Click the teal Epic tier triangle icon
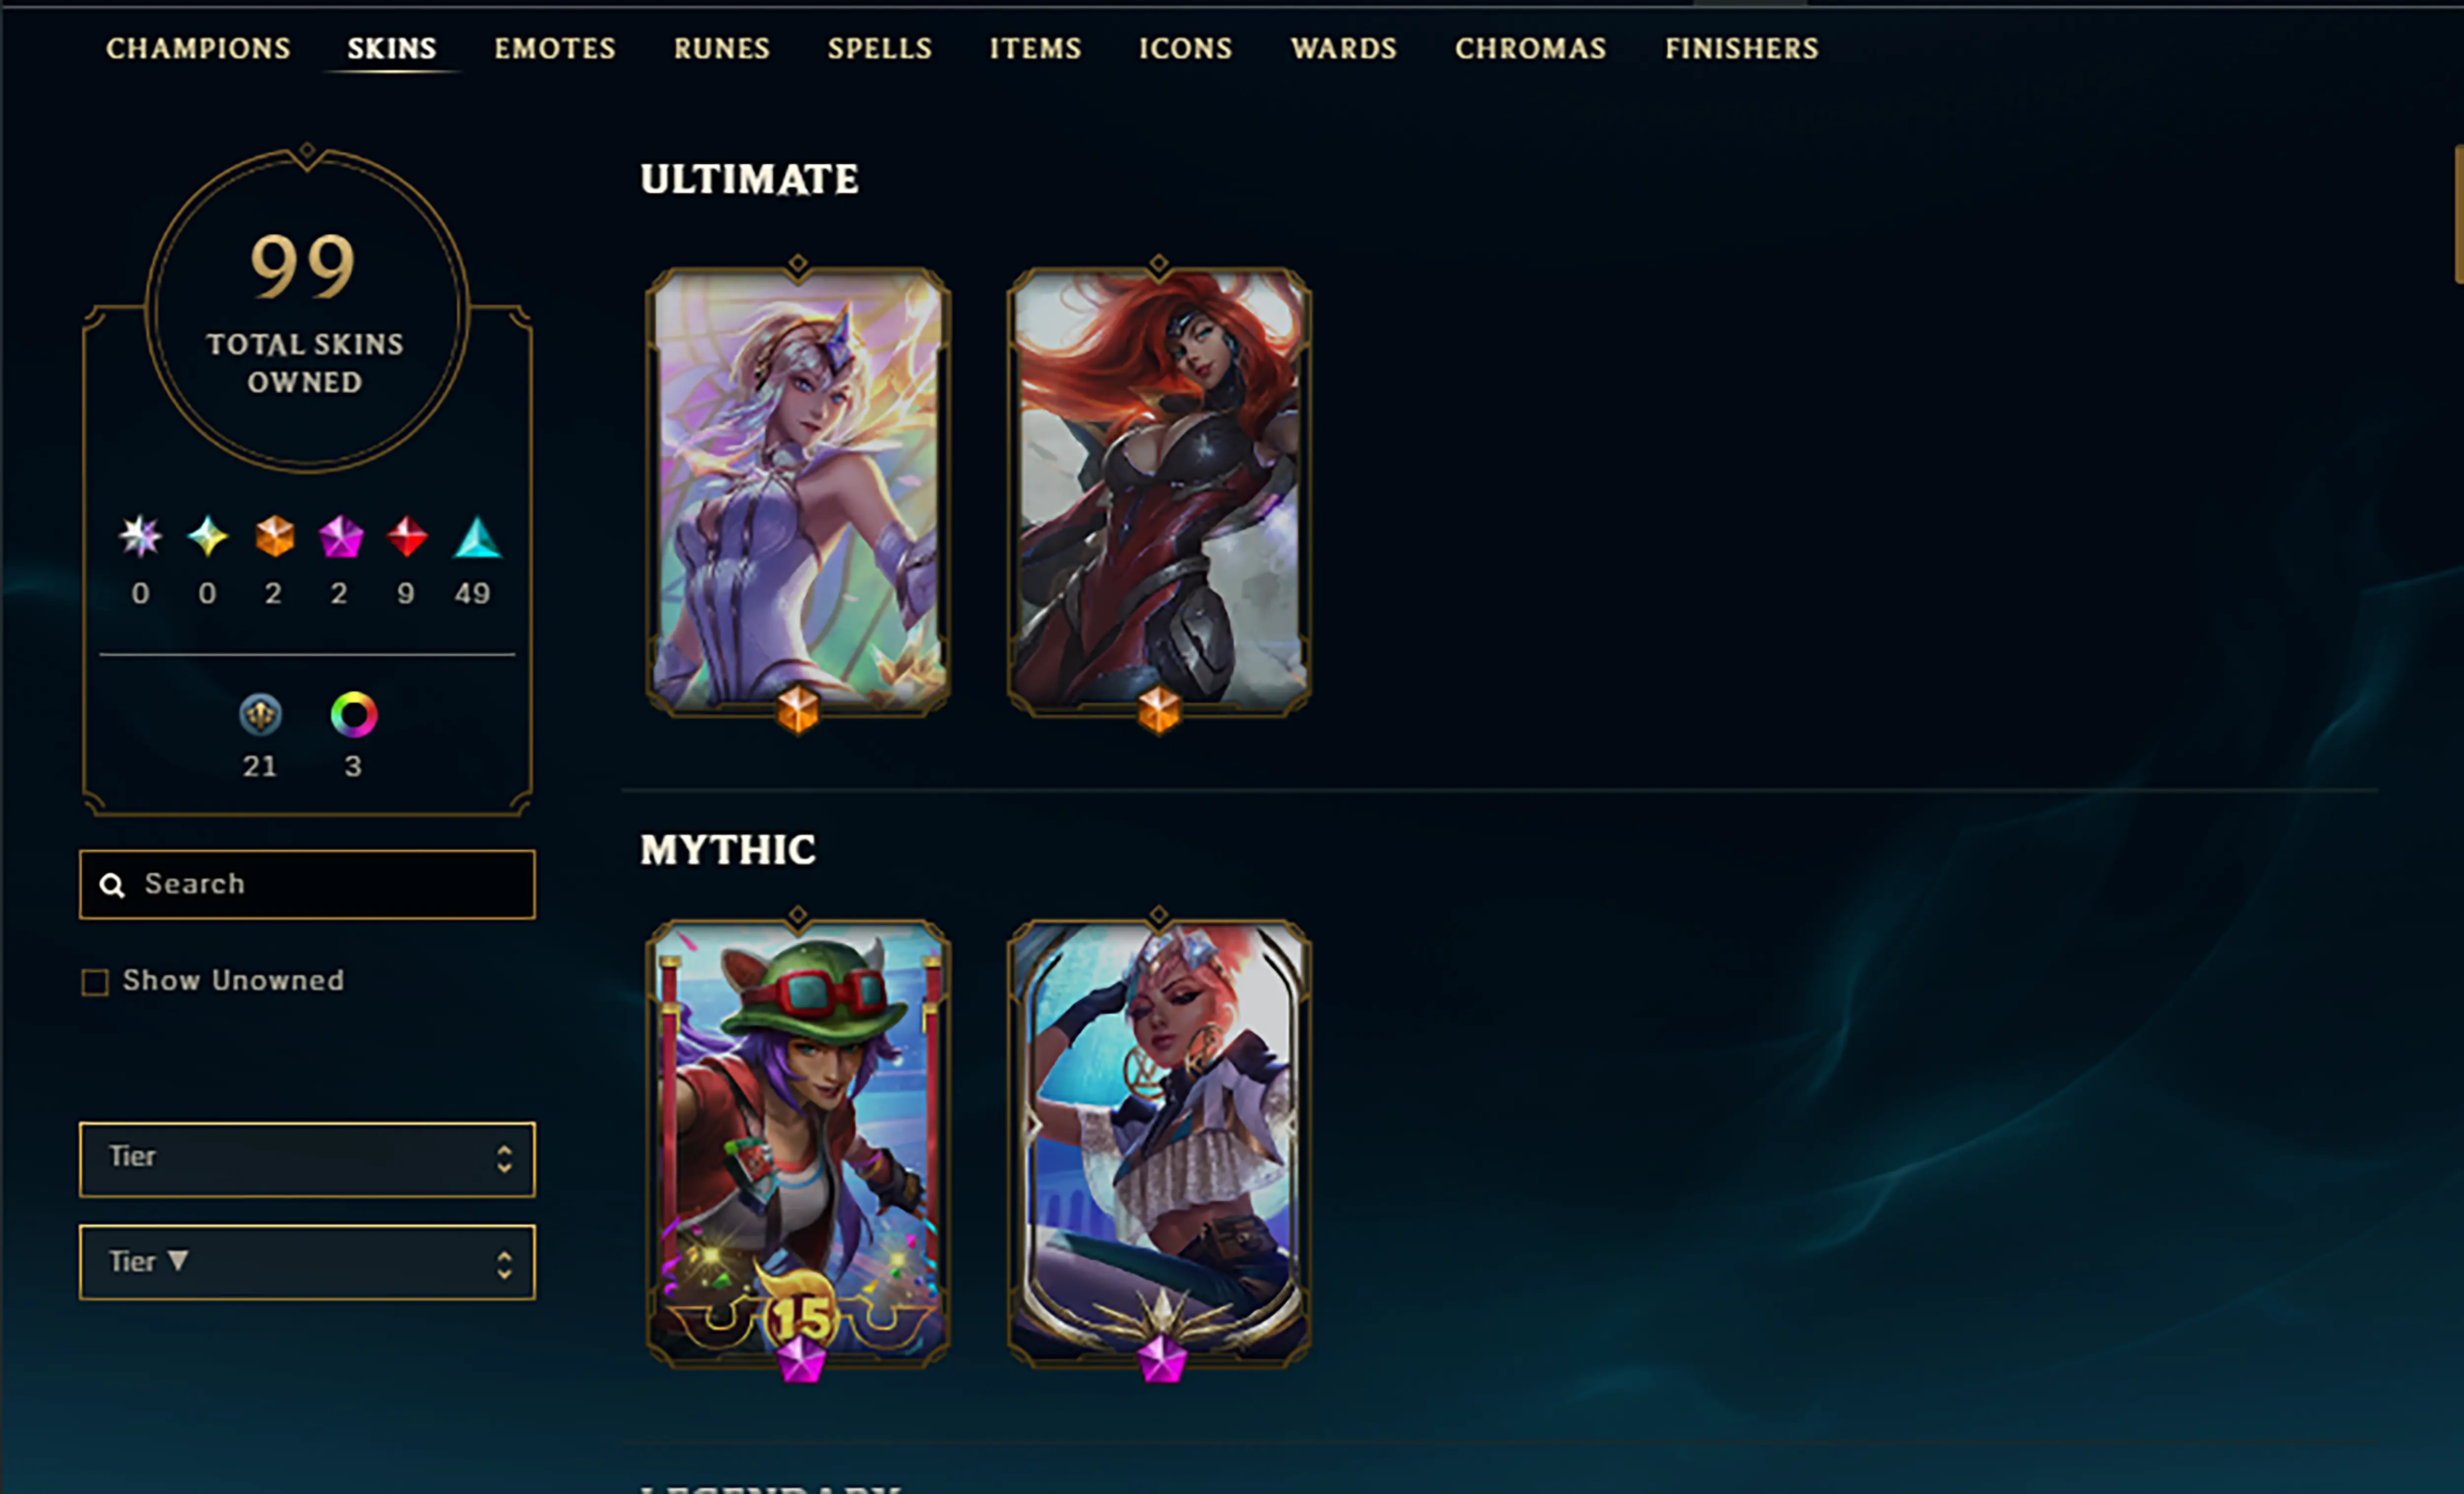The image size is (2464, 1494). point(477,536)
